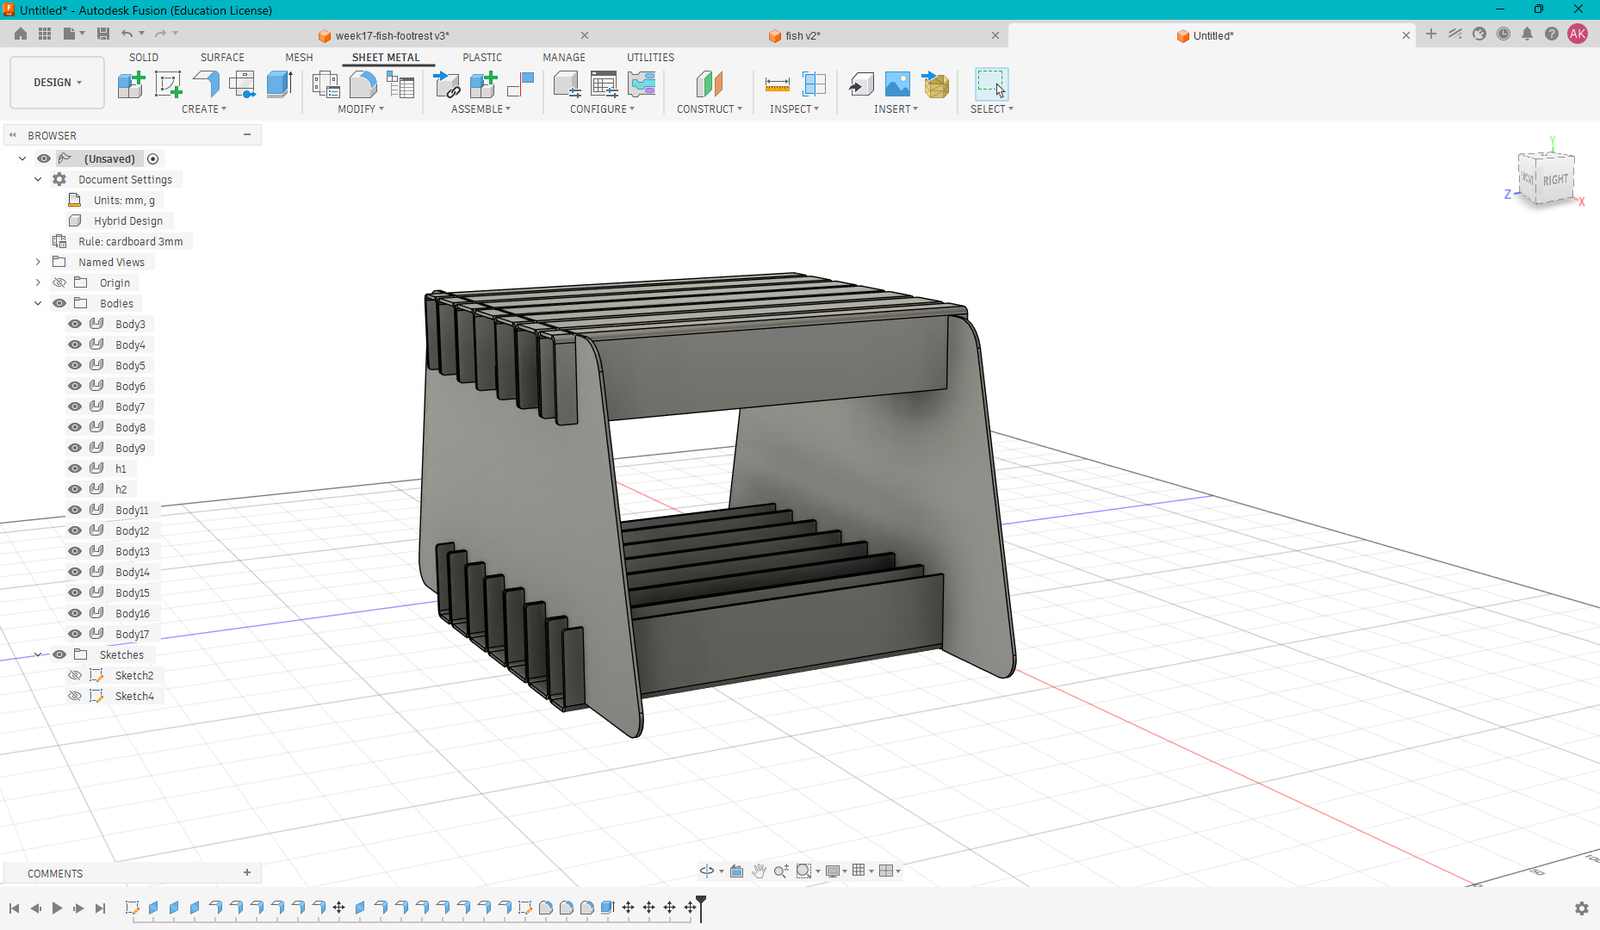
Task: Expand the Named Views folder
Action: pyautogui.click(x=38, y=262)
